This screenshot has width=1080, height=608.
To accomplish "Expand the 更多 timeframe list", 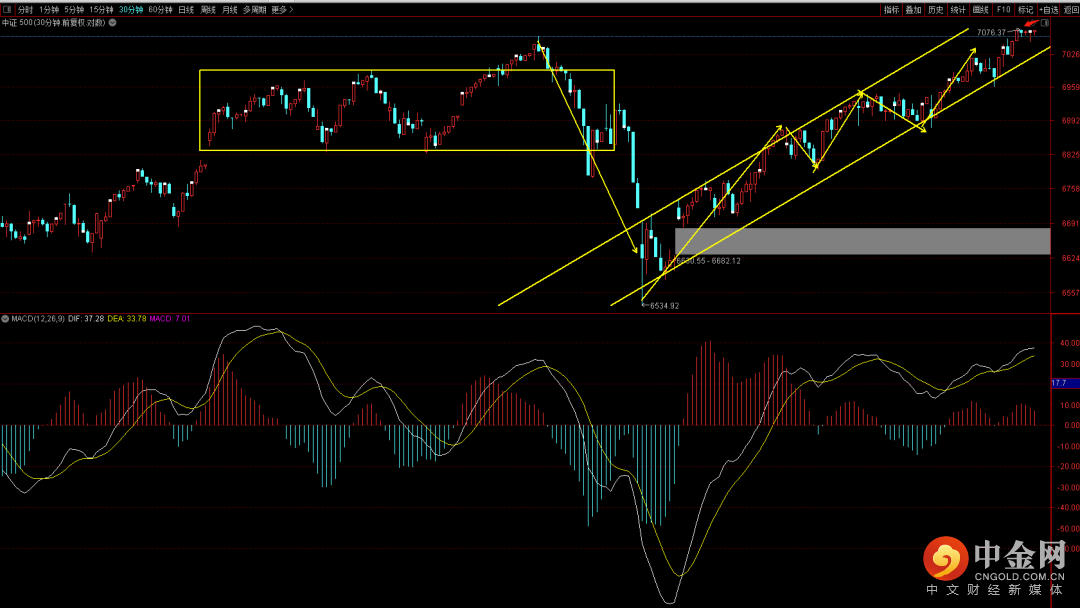I will pos(281,9).
